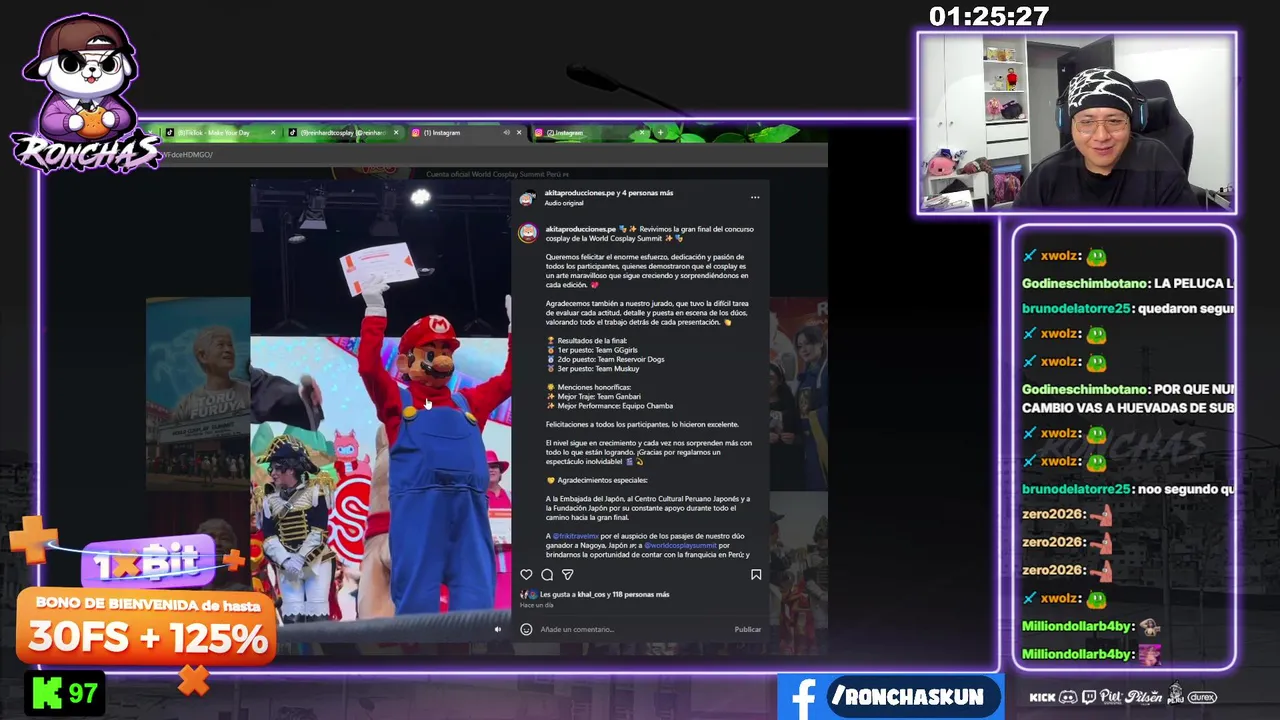Click the Pilsen sponsor logo
The width and height of the screenshot is (1280, 720).
click(x=1143, y=696)
